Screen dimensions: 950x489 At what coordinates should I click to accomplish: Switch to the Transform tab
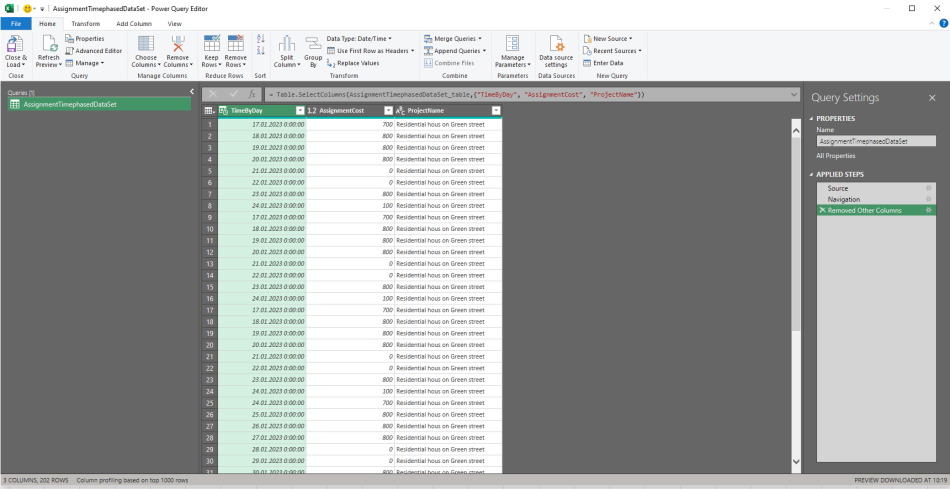pyautogui.click(x=85, y=24)
